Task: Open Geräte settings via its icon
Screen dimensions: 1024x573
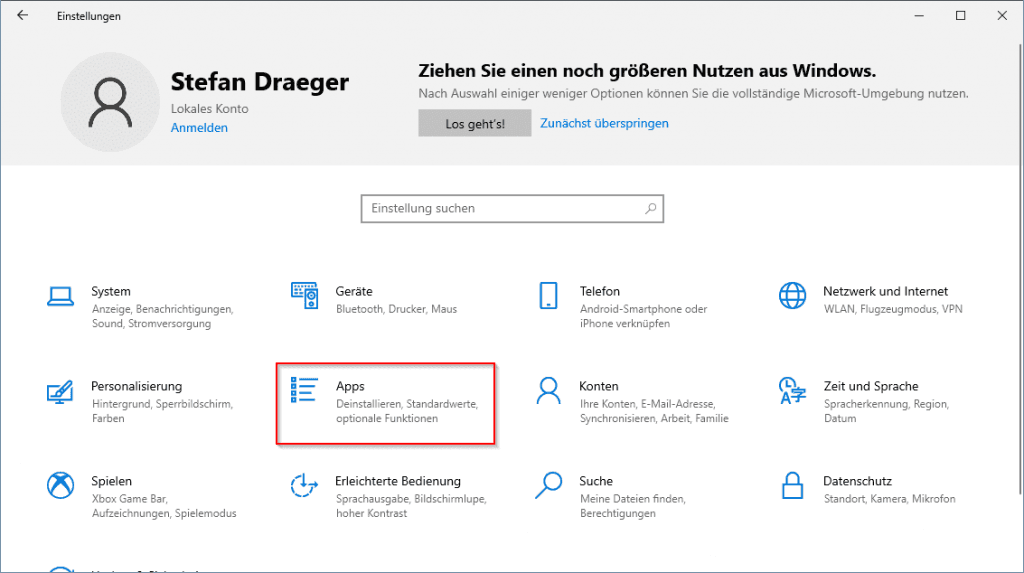Action: point(304,296)
